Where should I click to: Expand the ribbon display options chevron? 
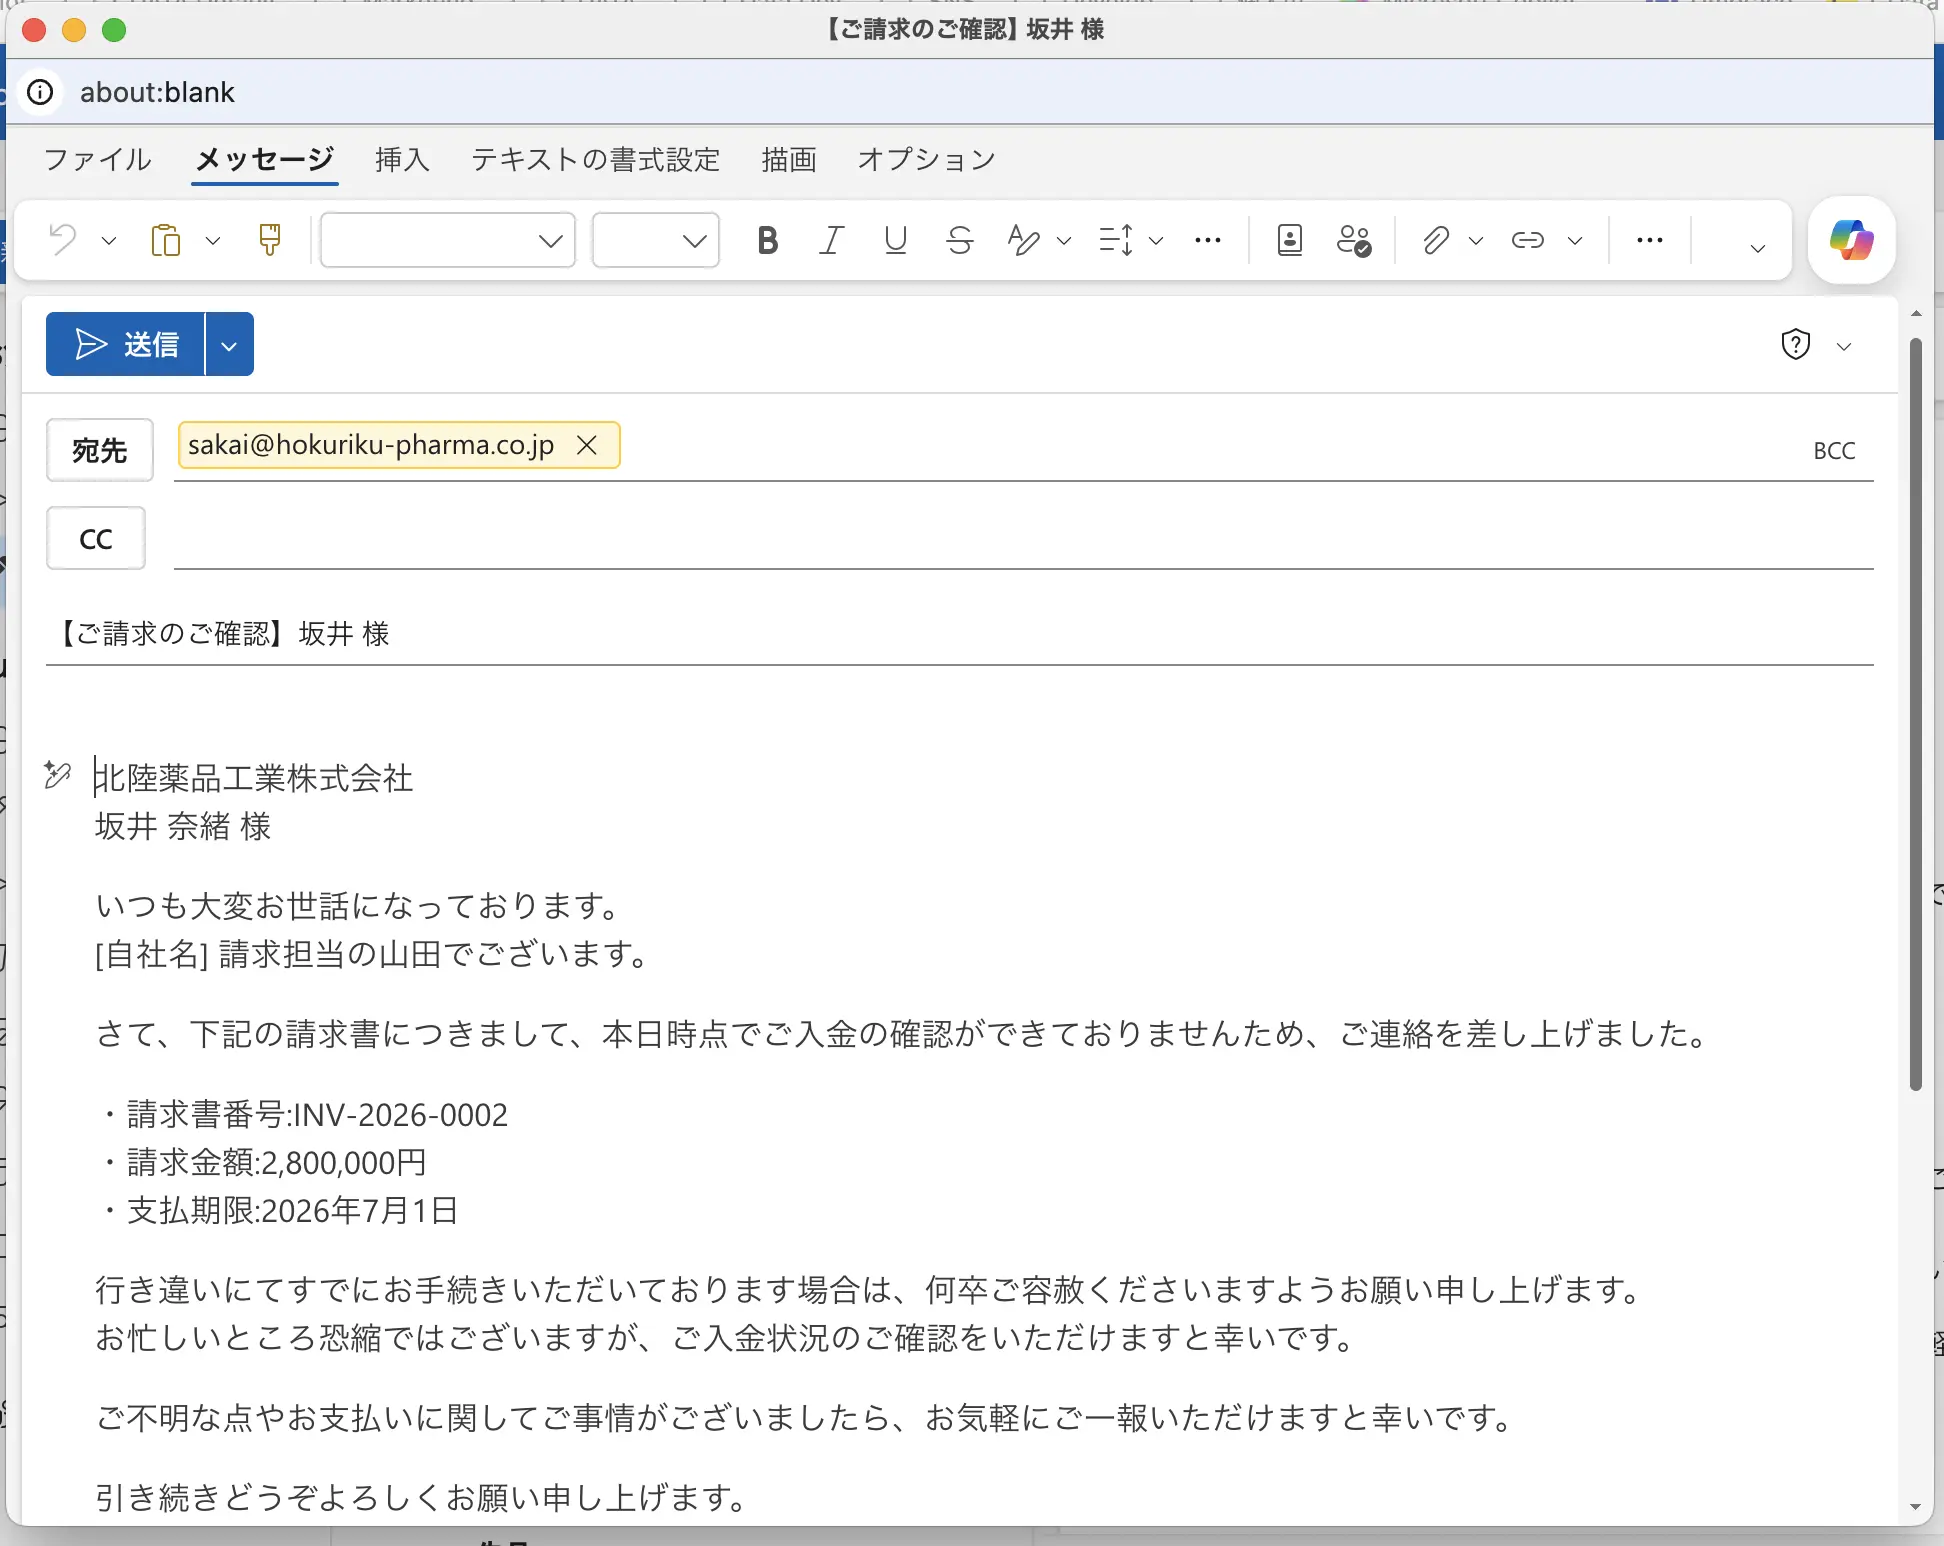(x=1757, y=248)
